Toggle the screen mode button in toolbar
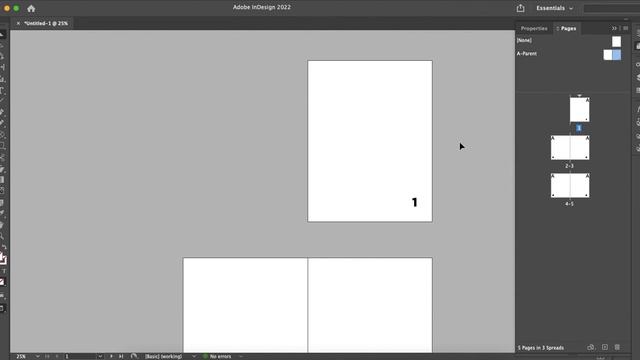The height and width of the screenshot is (360, 640). pos(2,308)
